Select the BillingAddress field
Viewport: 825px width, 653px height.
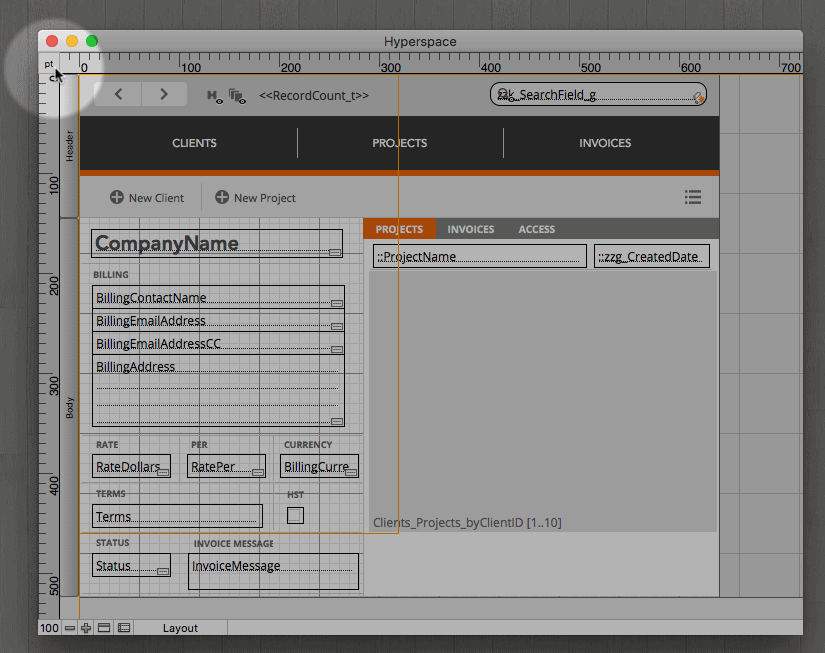tap(218, 390)
